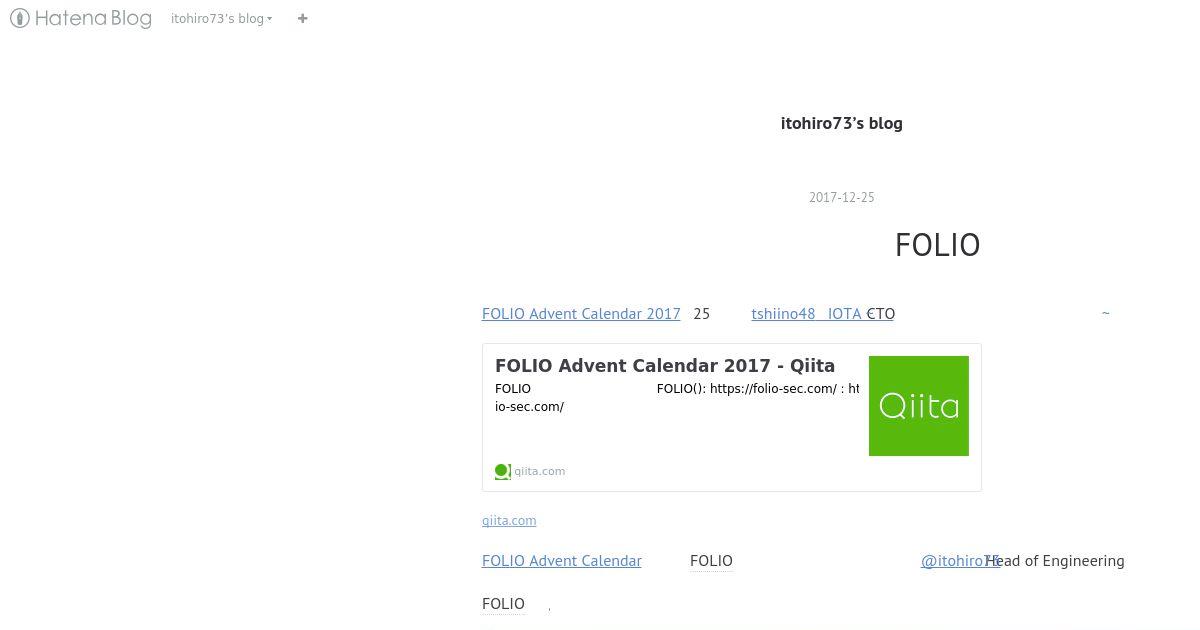Visit the @itohiro73 profile link
The width and height of the screenshot is (1200, 630).
[960, 560]
